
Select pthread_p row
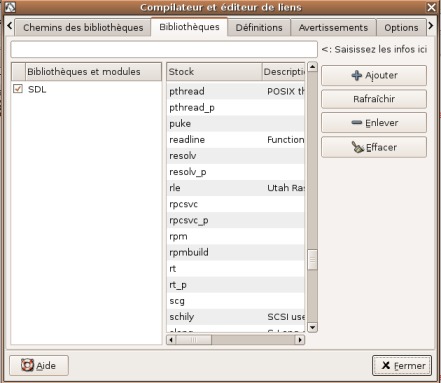coord(236,107)
